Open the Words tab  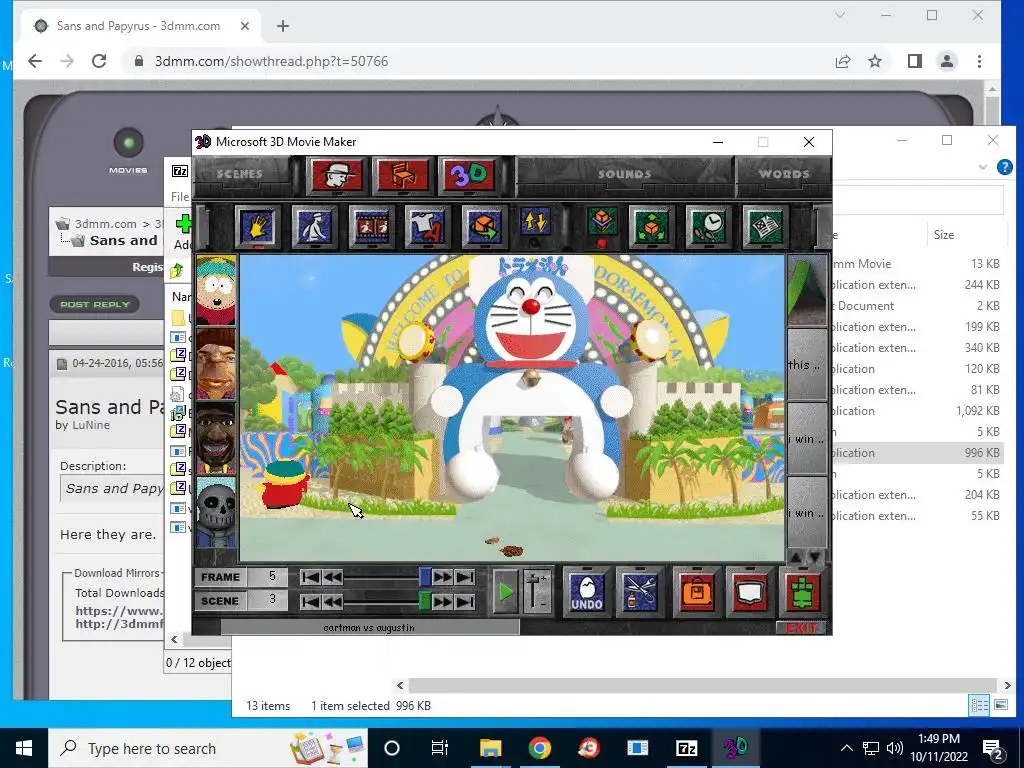784,174
